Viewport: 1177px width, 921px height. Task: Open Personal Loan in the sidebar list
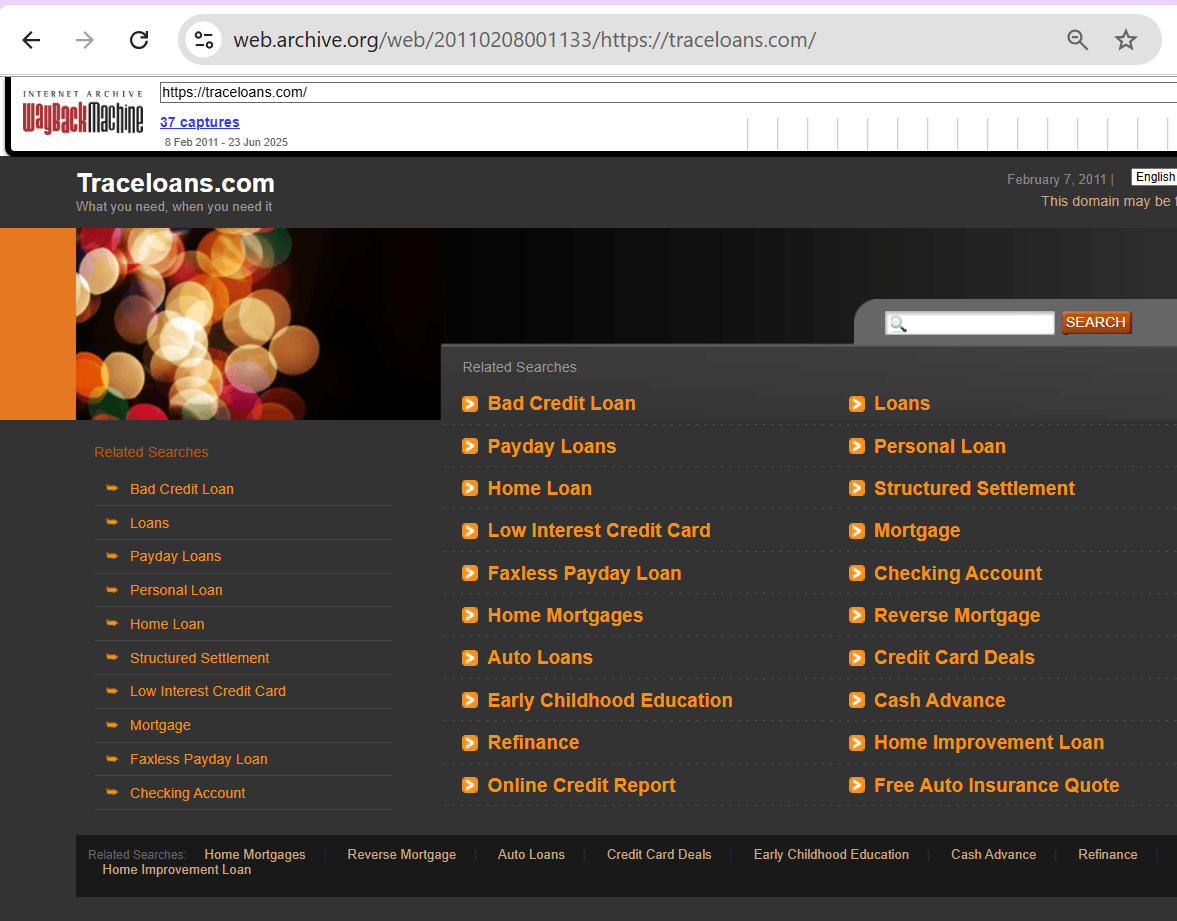(x=176, y=590)
